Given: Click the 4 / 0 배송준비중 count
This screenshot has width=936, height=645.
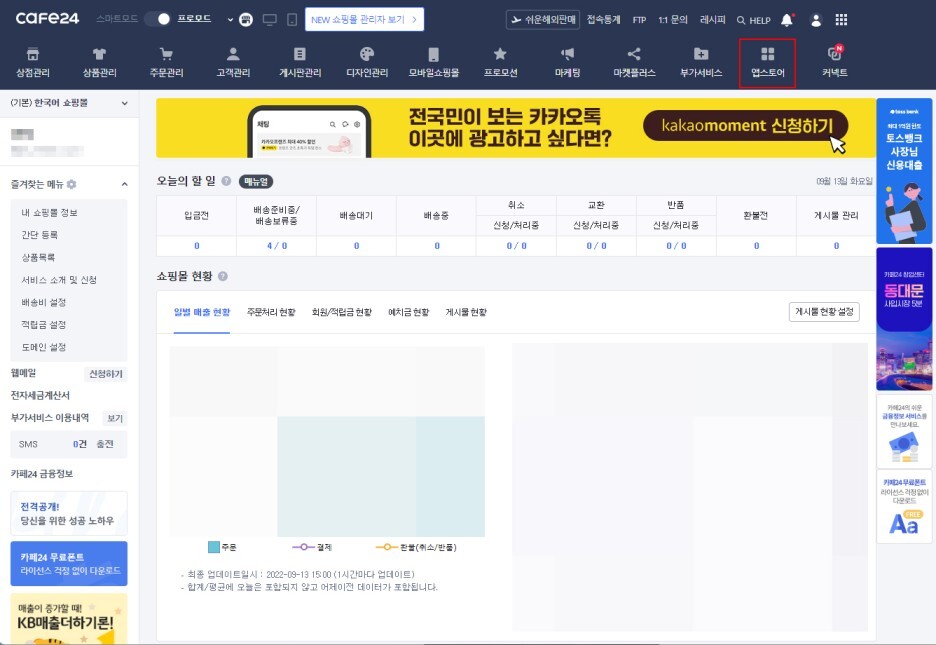Looking at the screenshot, I should pyautogui.click(x=277, y=246).
